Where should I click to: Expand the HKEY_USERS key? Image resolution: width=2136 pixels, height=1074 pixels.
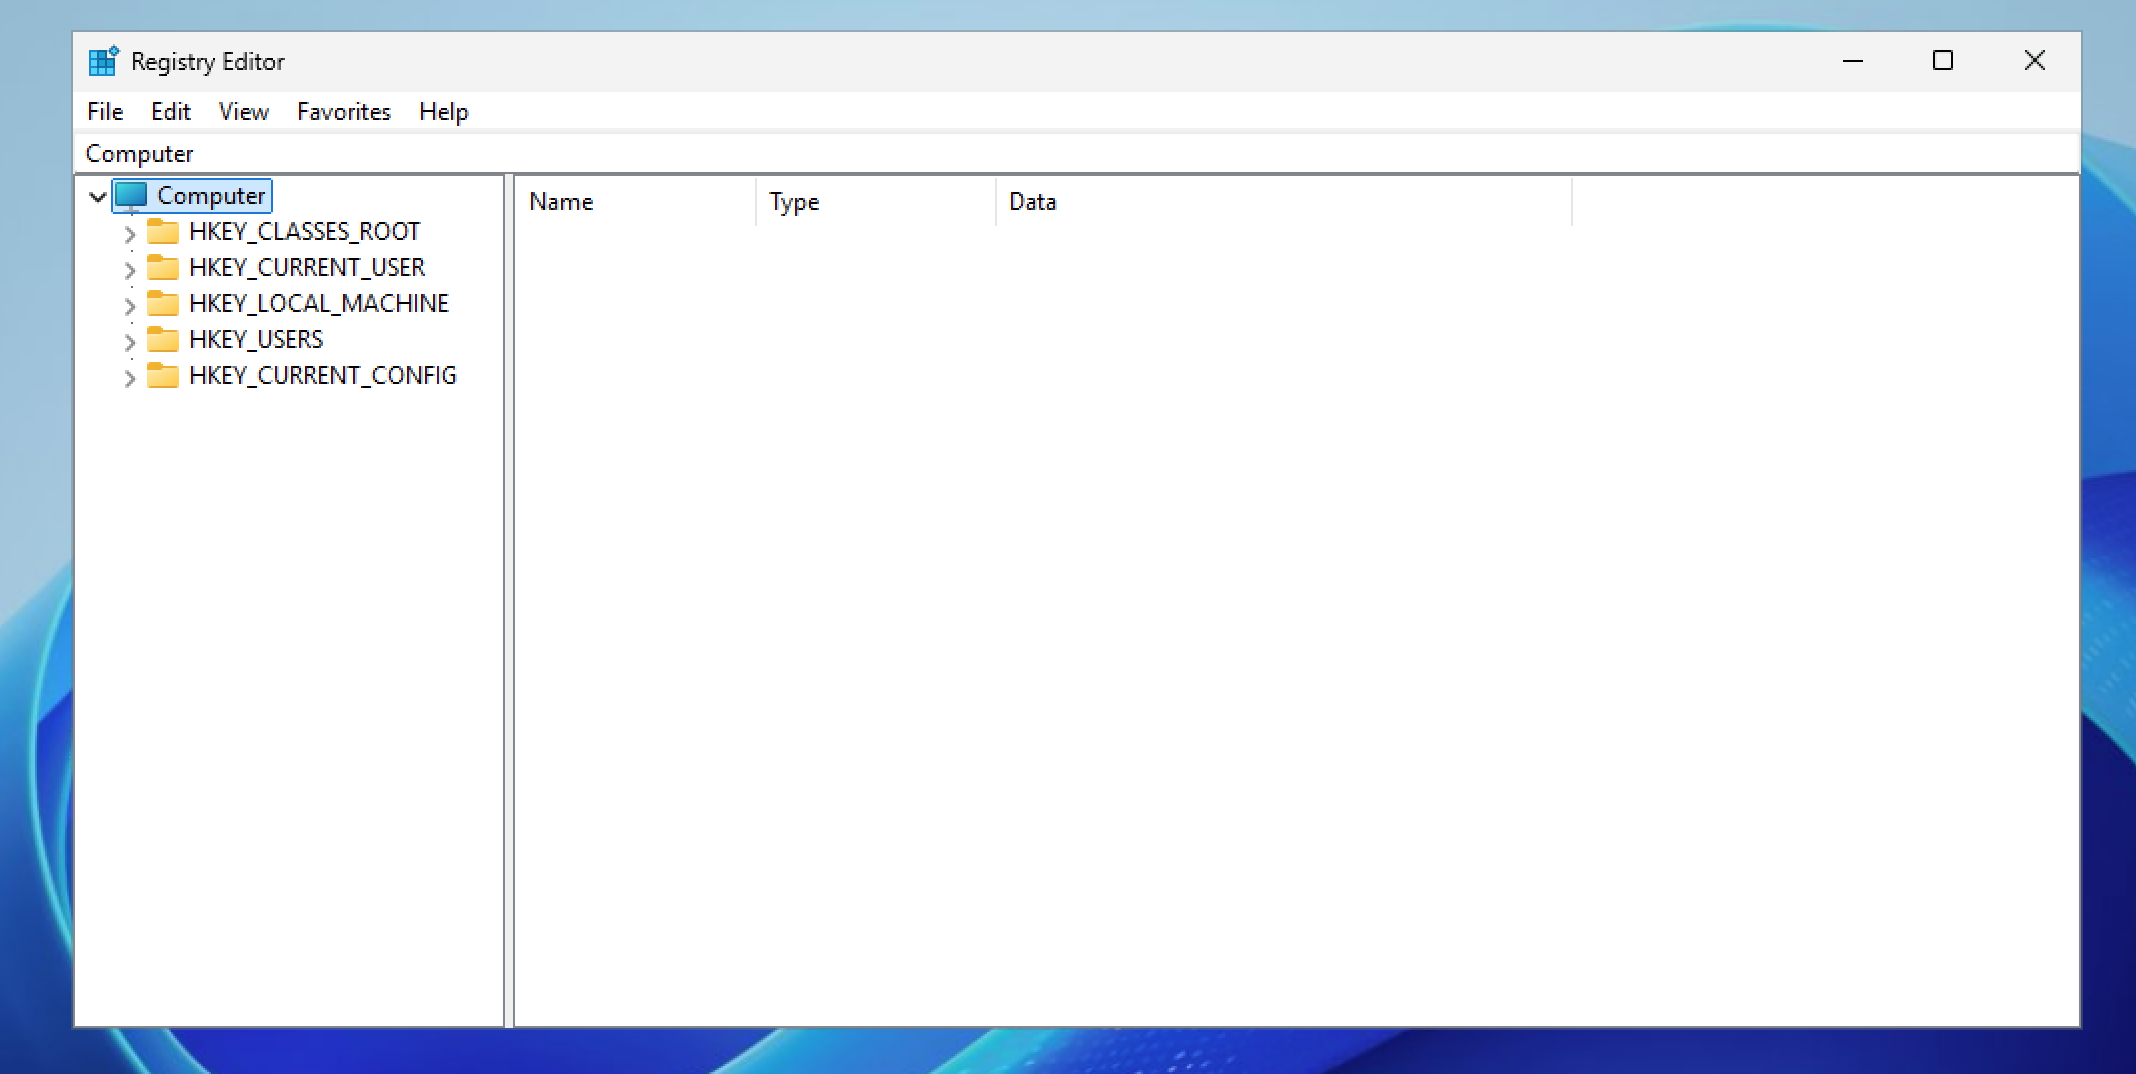click(130, 342)
